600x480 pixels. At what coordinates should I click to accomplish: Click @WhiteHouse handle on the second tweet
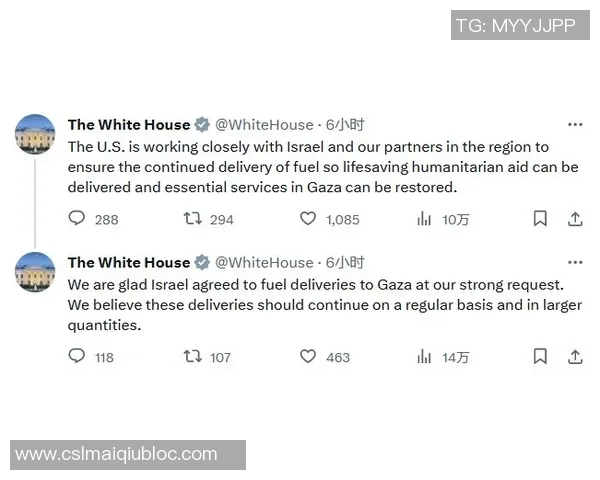pos(264,262)
